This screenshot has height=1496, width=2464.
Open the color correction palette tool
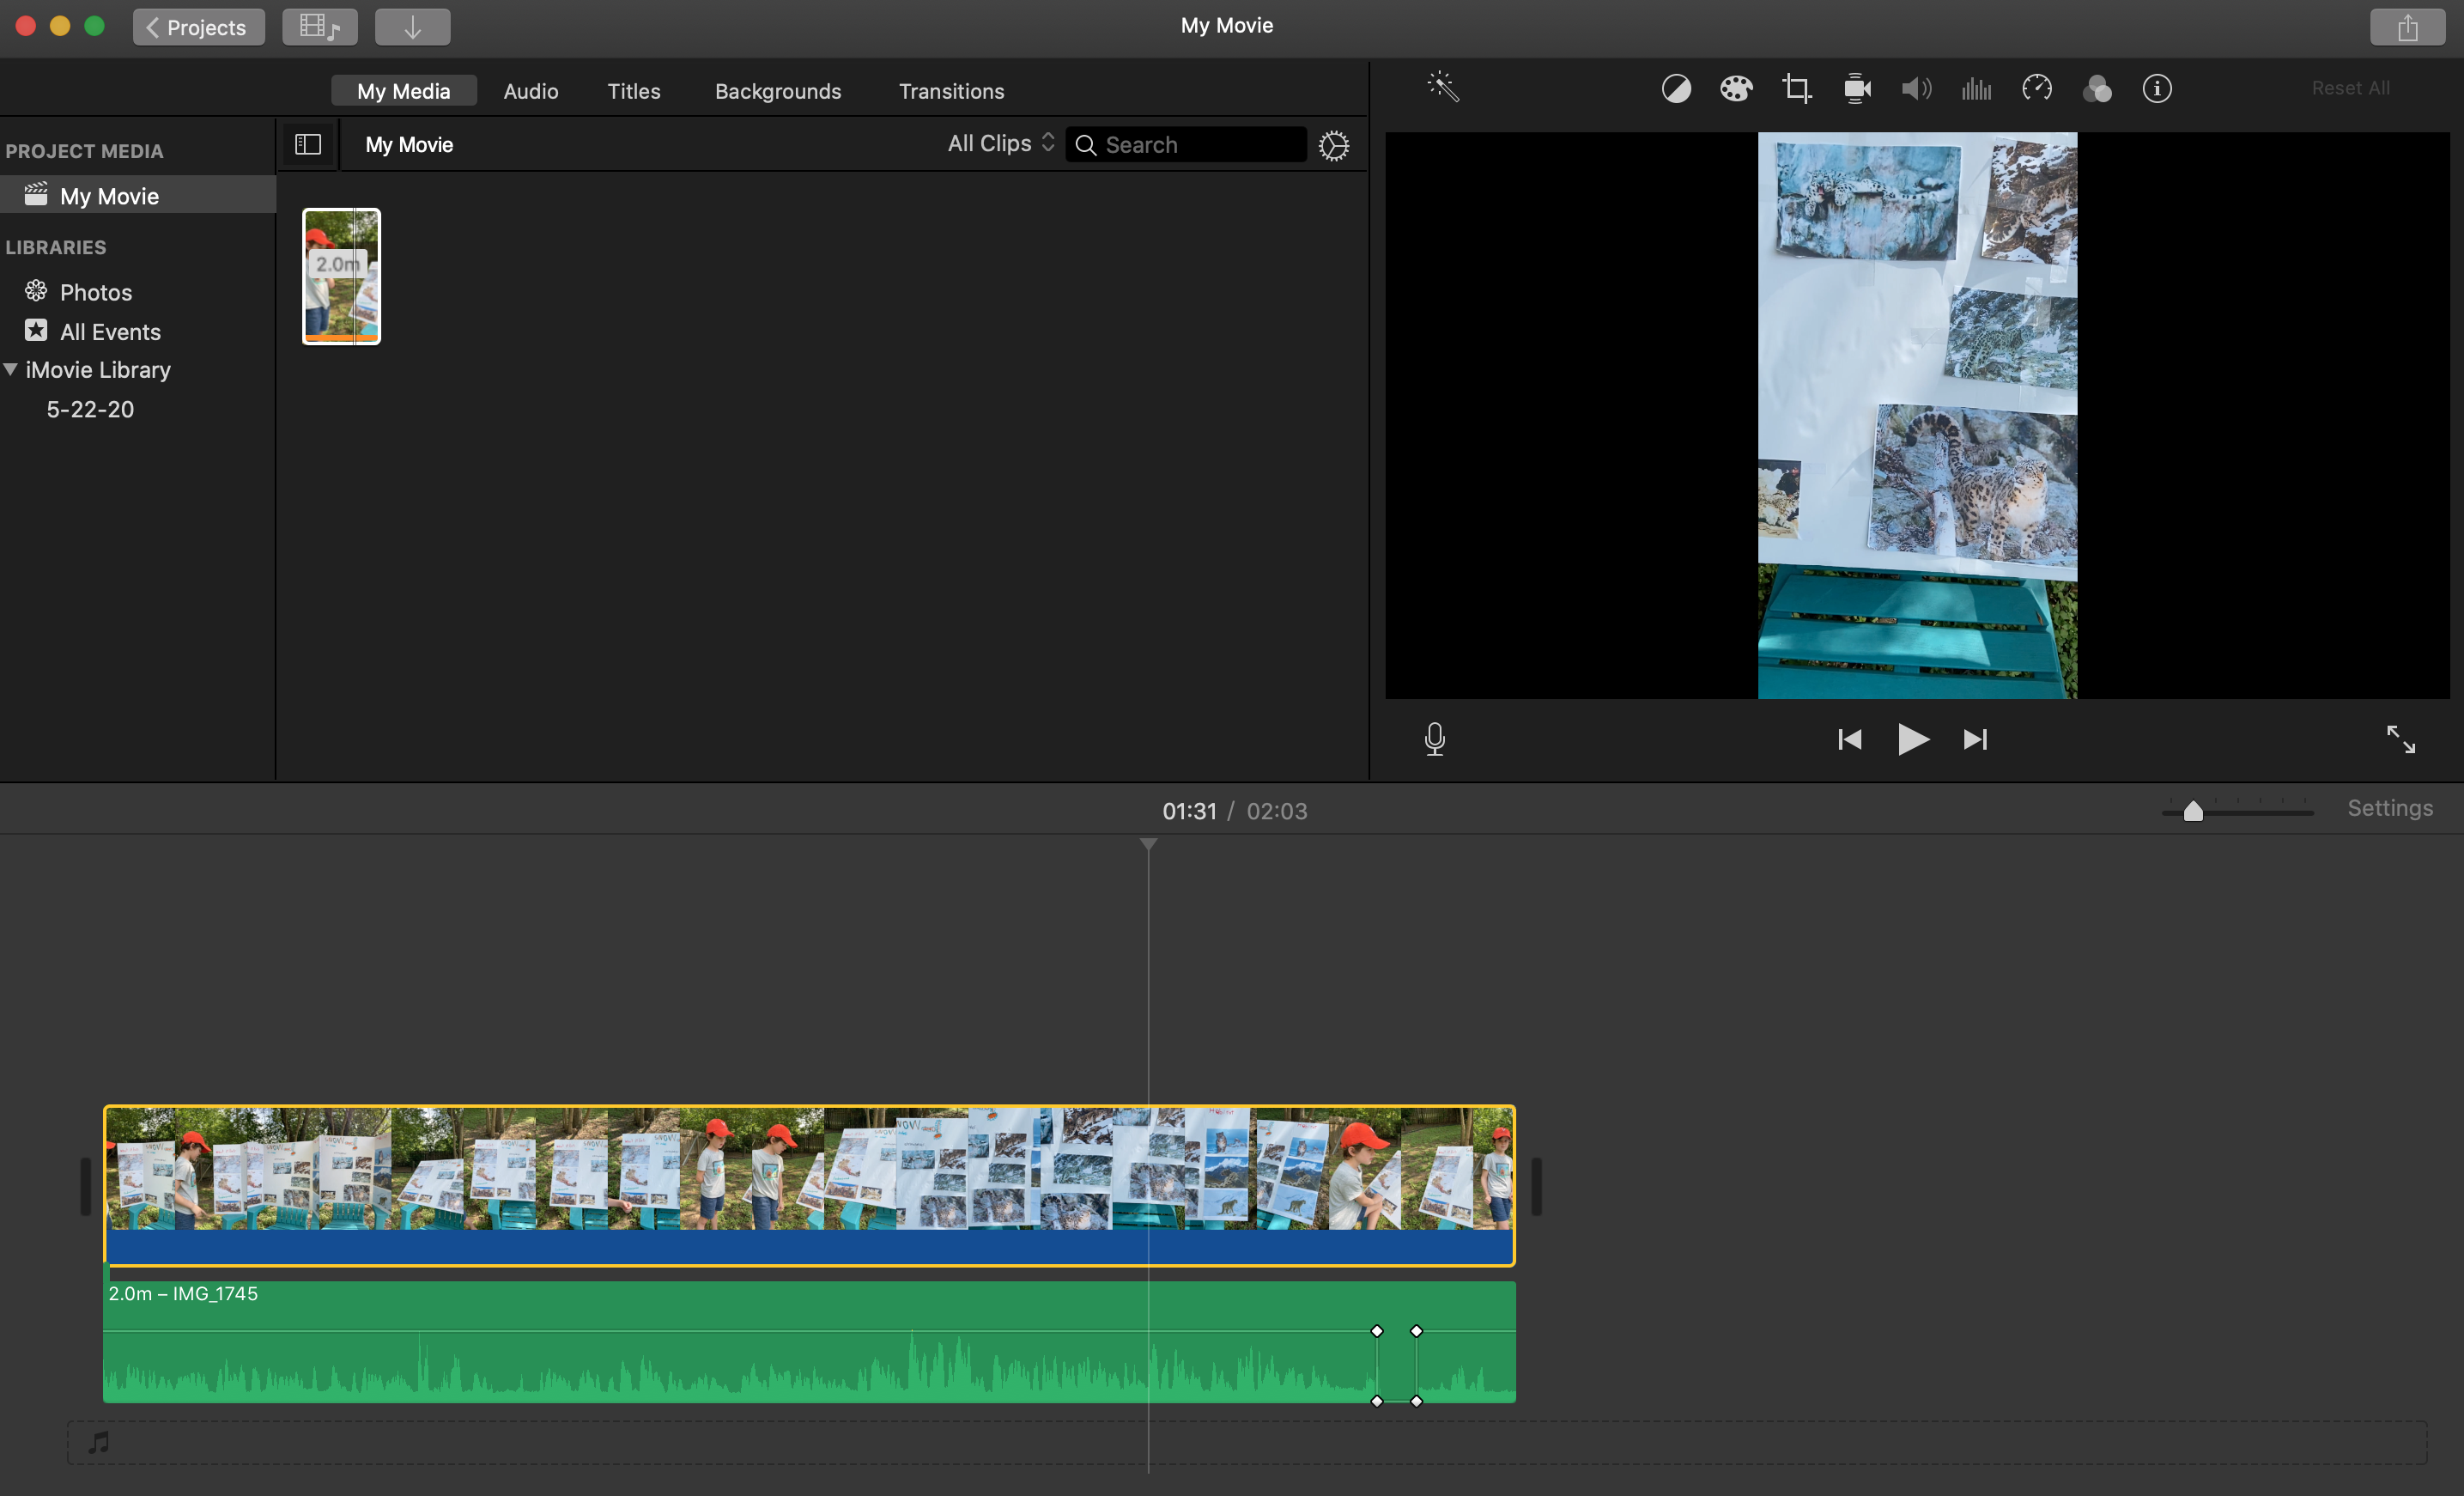(1736, 89)
